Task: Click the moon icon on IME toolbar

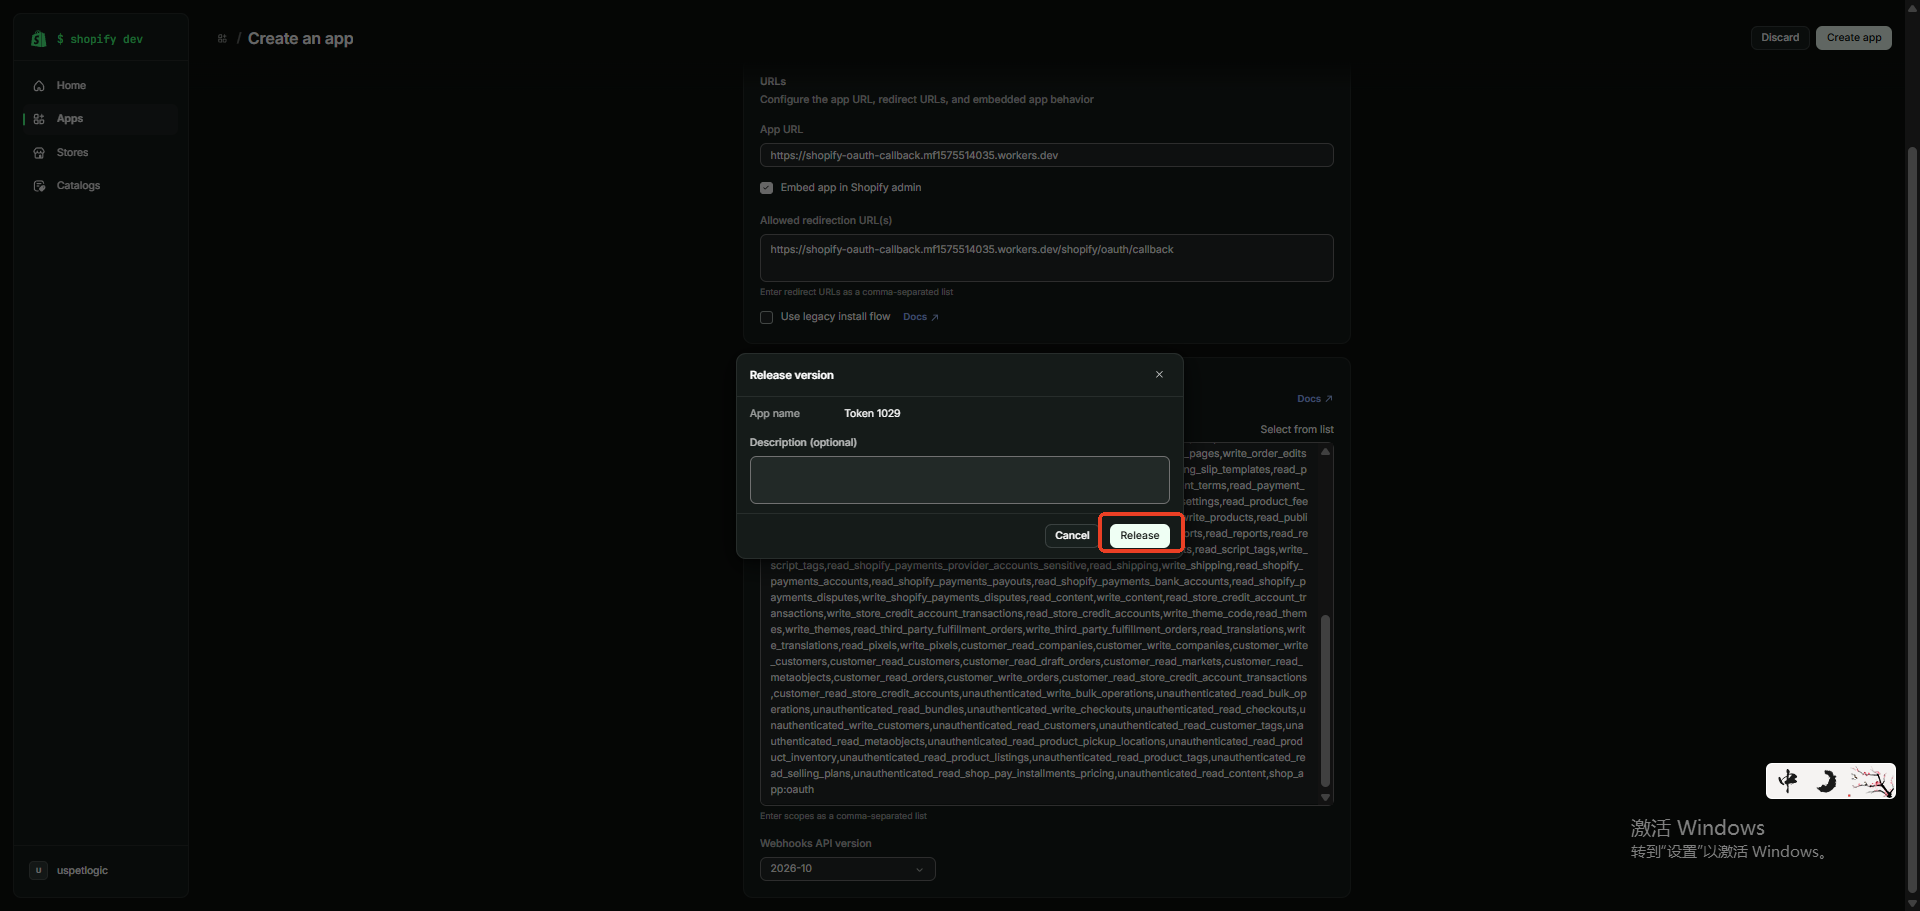Action: click(x=1827, y=781)
